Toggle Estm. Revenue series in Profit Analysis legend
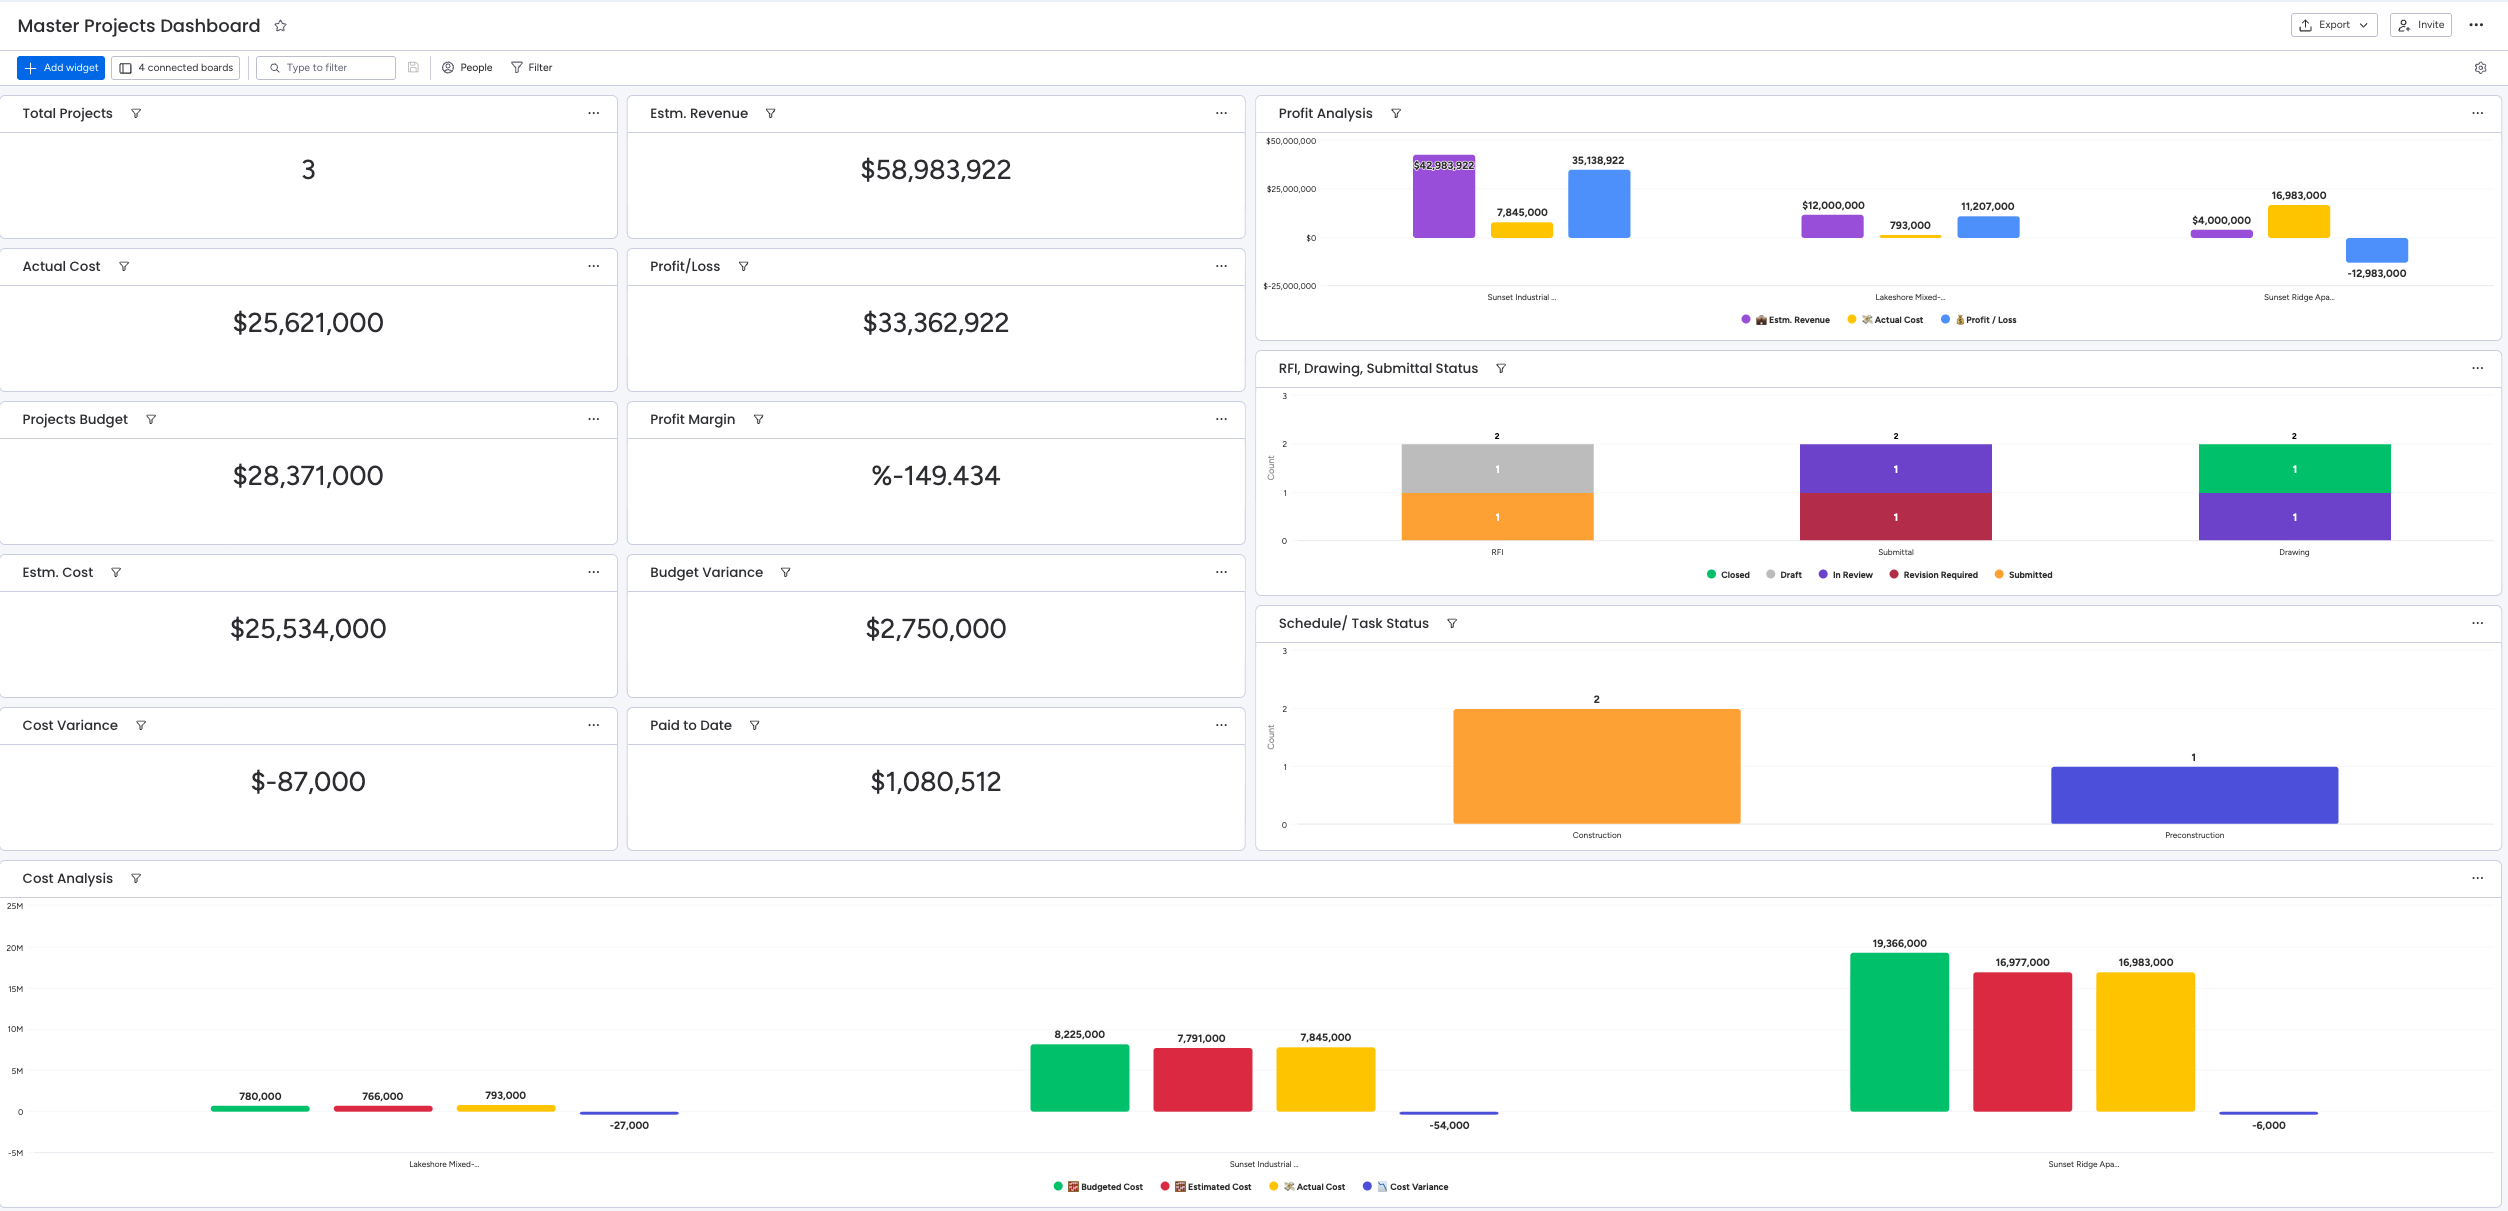This screenshot has height=1211, width=2508. [1797, 320]
